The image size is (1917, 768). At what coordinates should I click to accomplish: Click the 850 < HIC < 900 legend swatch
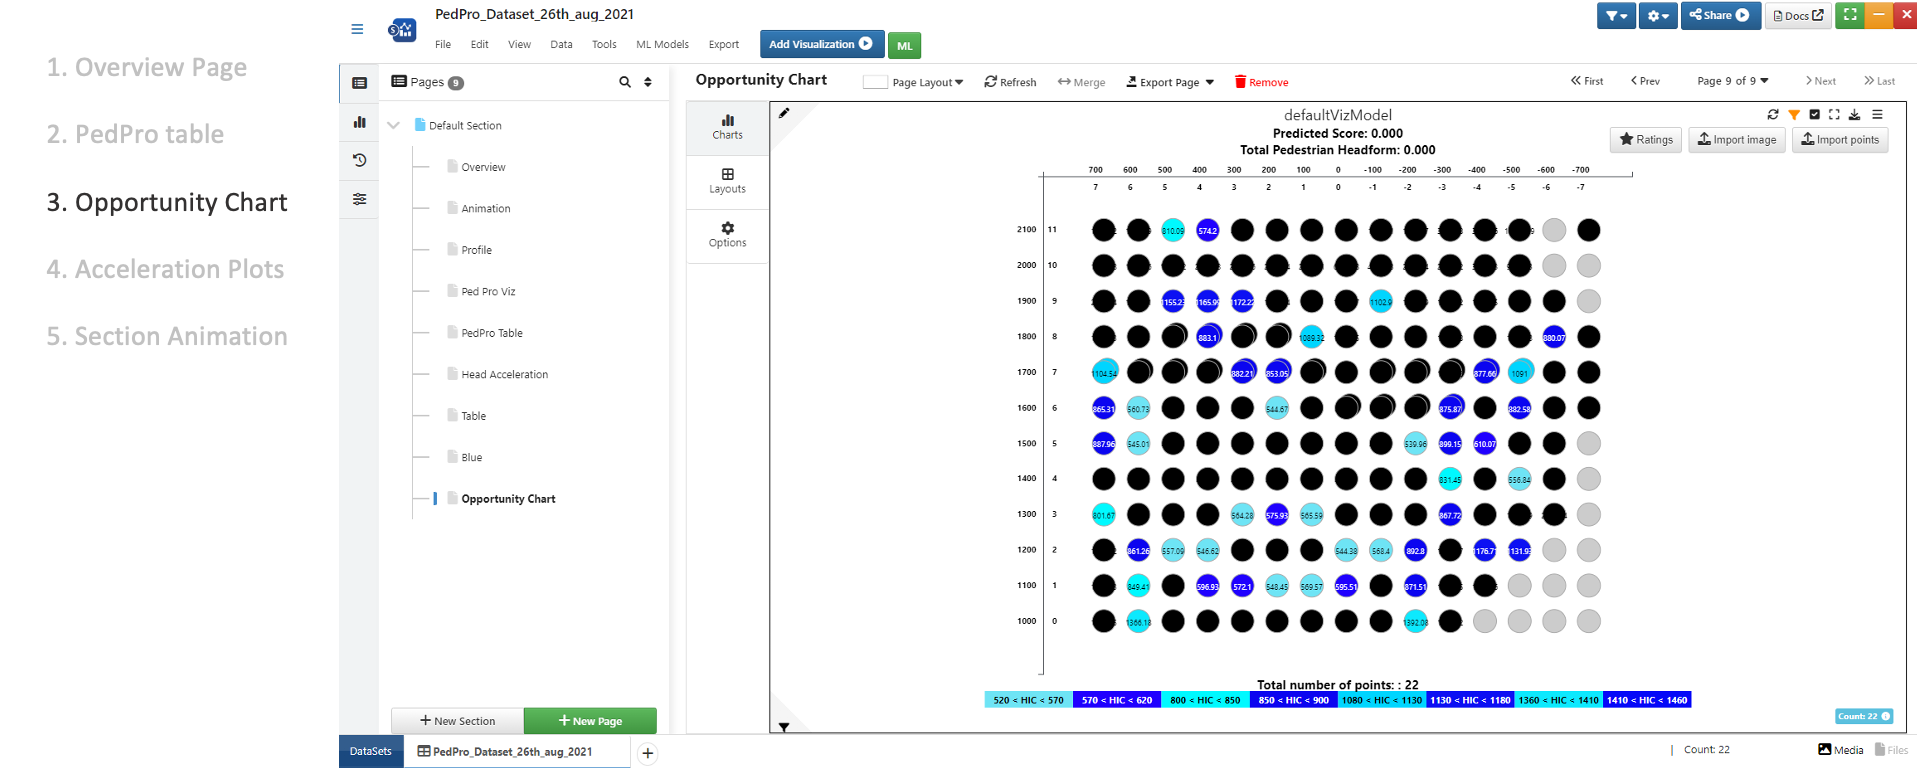click(1294, 700)
